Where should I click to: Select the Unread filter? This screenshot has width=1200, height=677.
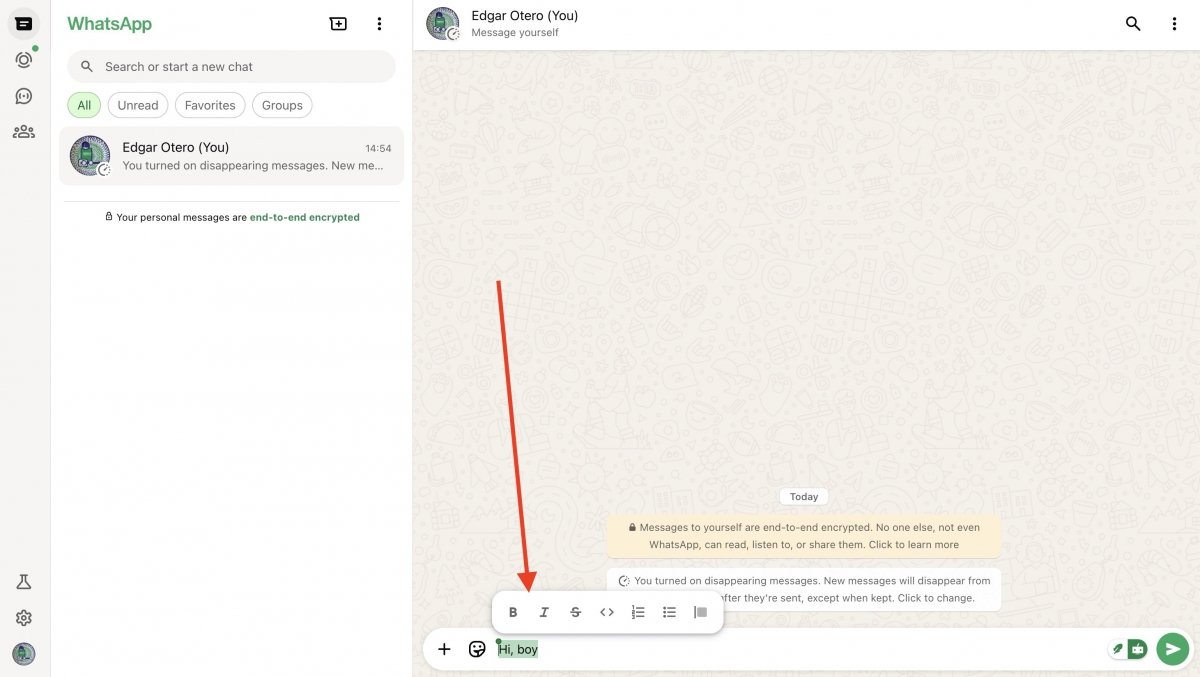click(138, 105)
